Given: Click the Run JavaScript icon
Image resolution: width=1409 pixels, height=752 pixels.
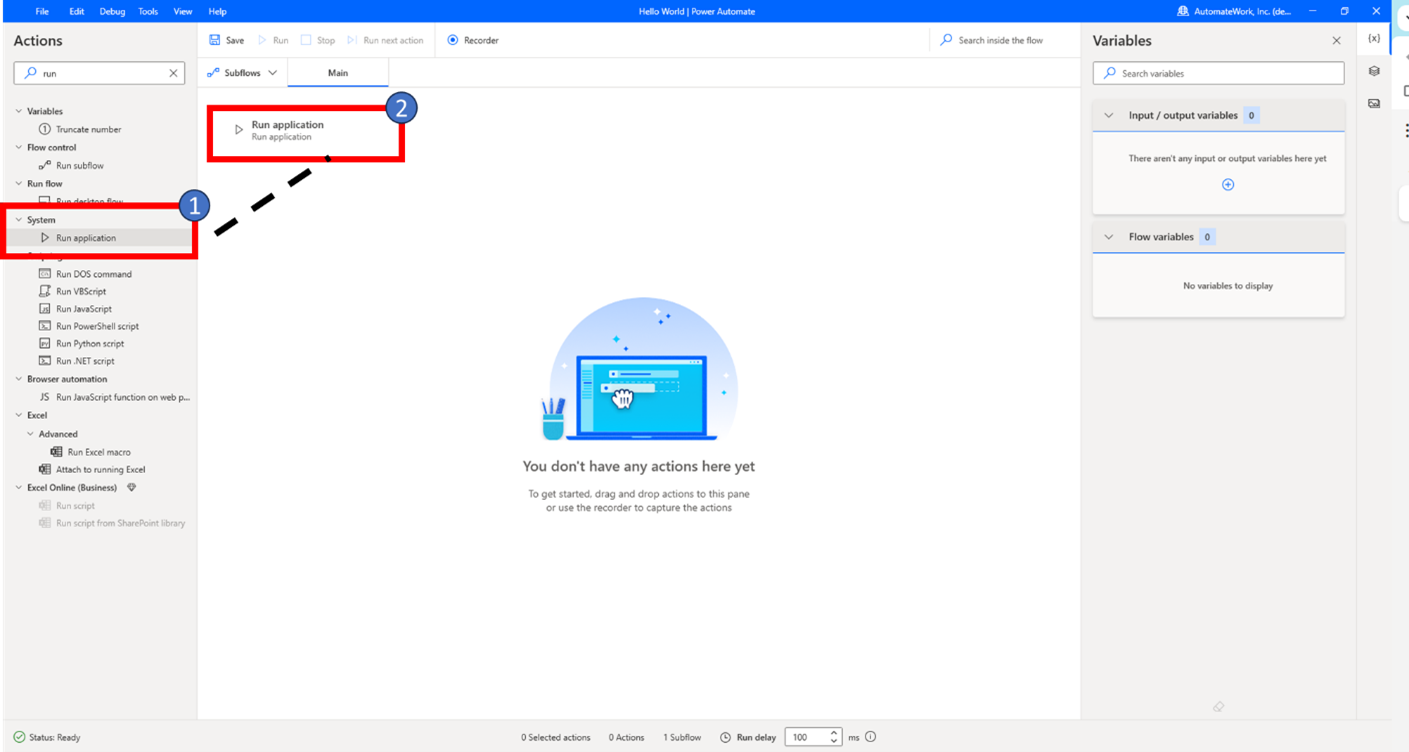Looking at the screenshot, I should 44,309.
